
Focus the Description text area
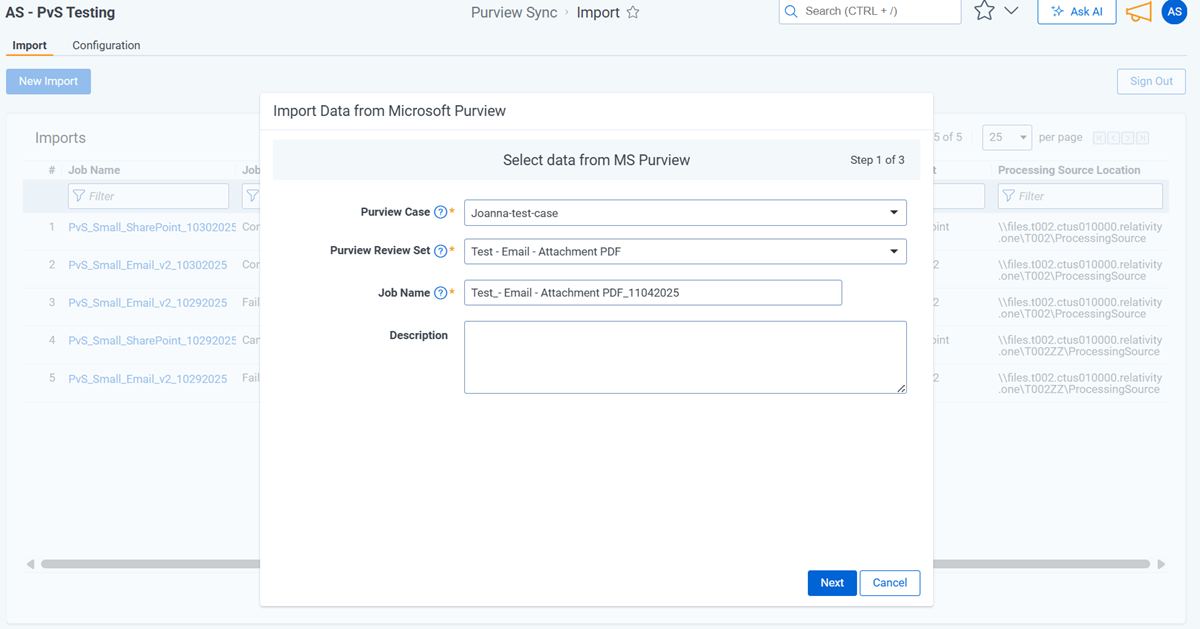684,357
